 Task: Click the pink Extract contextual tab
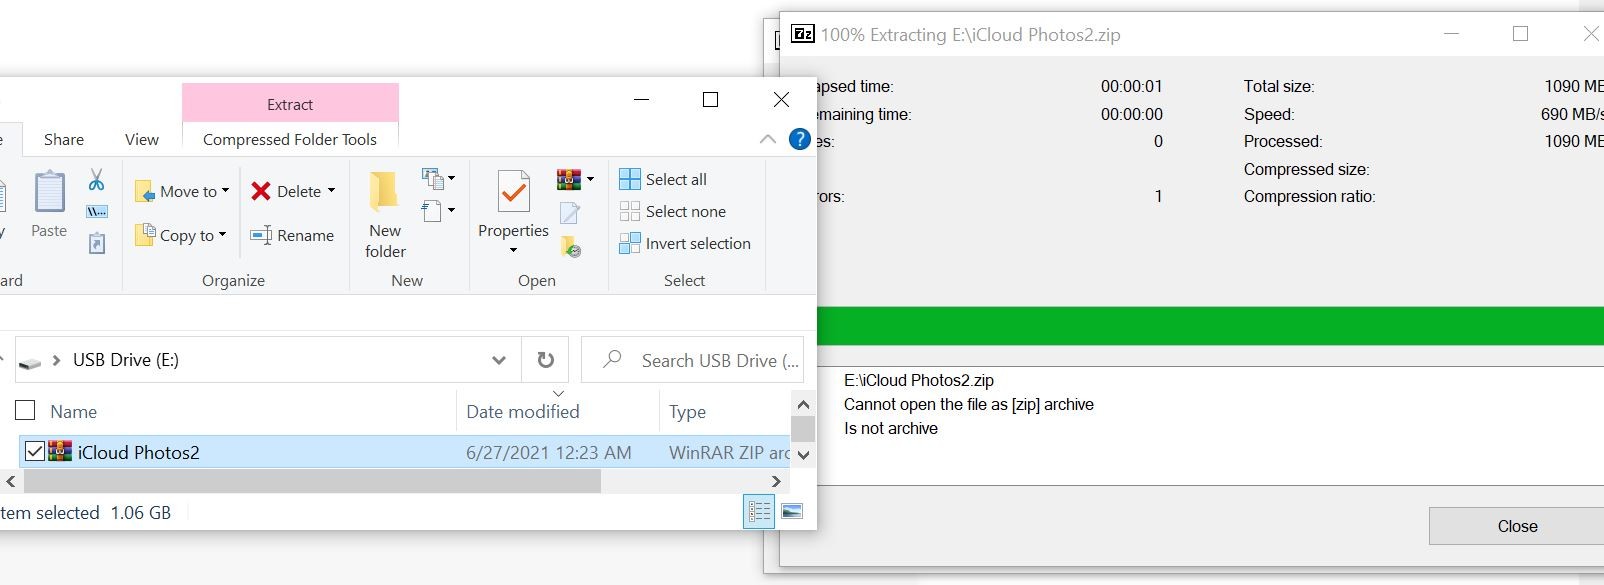tap(290, 104)
